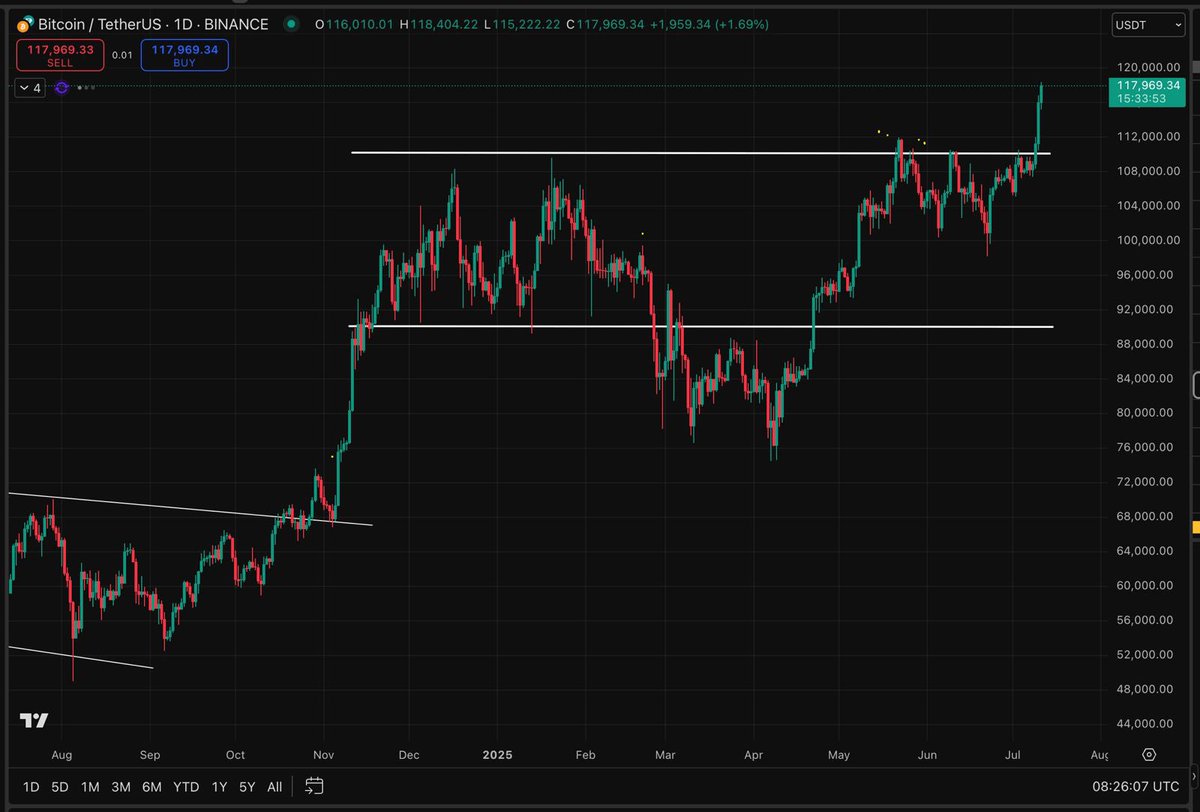Viewport: 1200px width, 812px height.
Task: Click the bold 2025 label on time axis
Action: [x=496, y=755]
